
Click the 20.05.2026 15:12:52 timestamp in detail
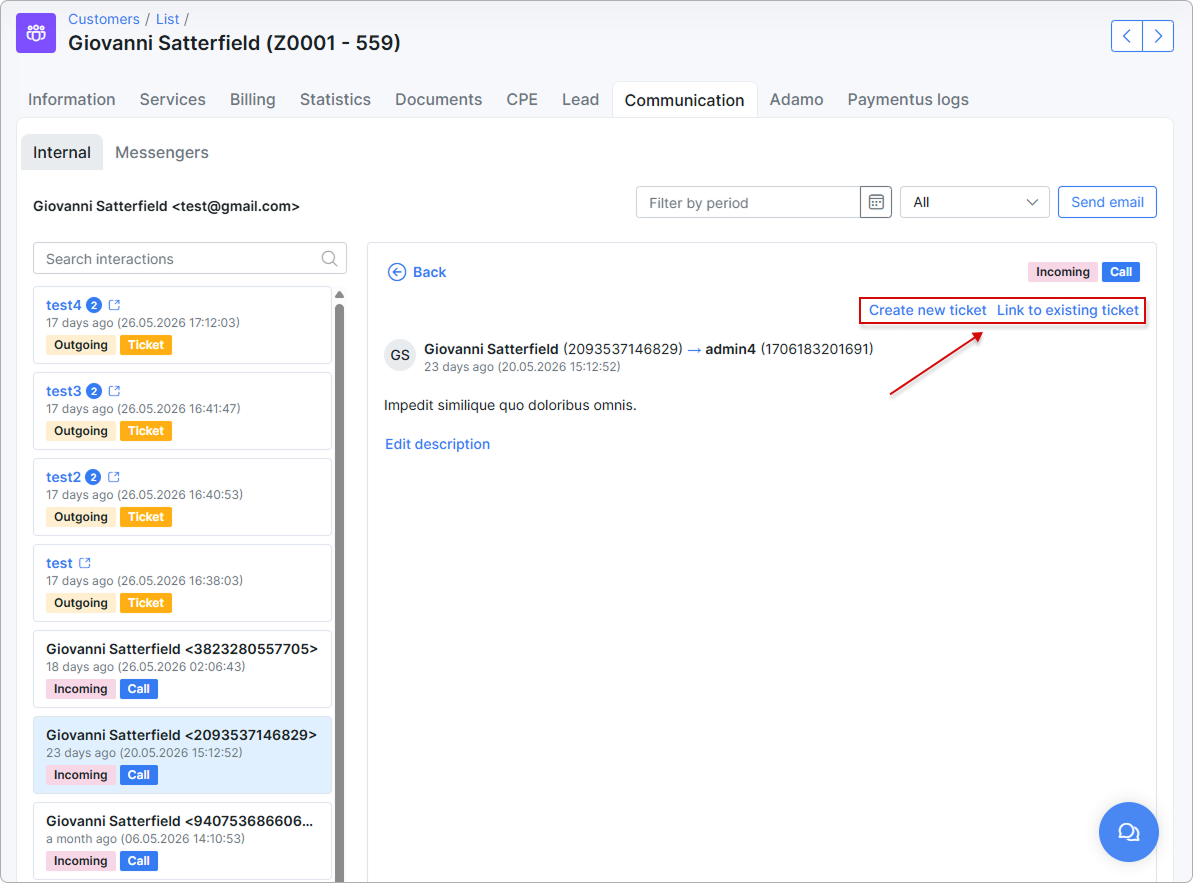point(558,367)
